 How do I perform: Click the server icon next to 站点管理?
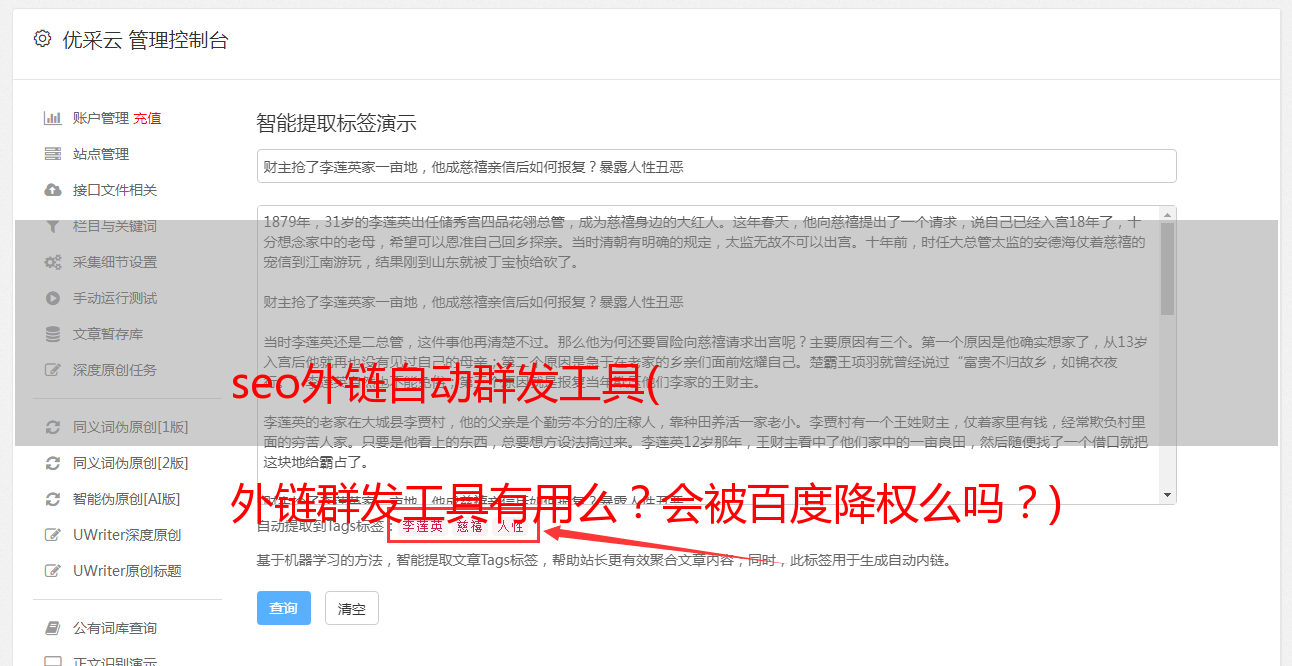(53, 154)
